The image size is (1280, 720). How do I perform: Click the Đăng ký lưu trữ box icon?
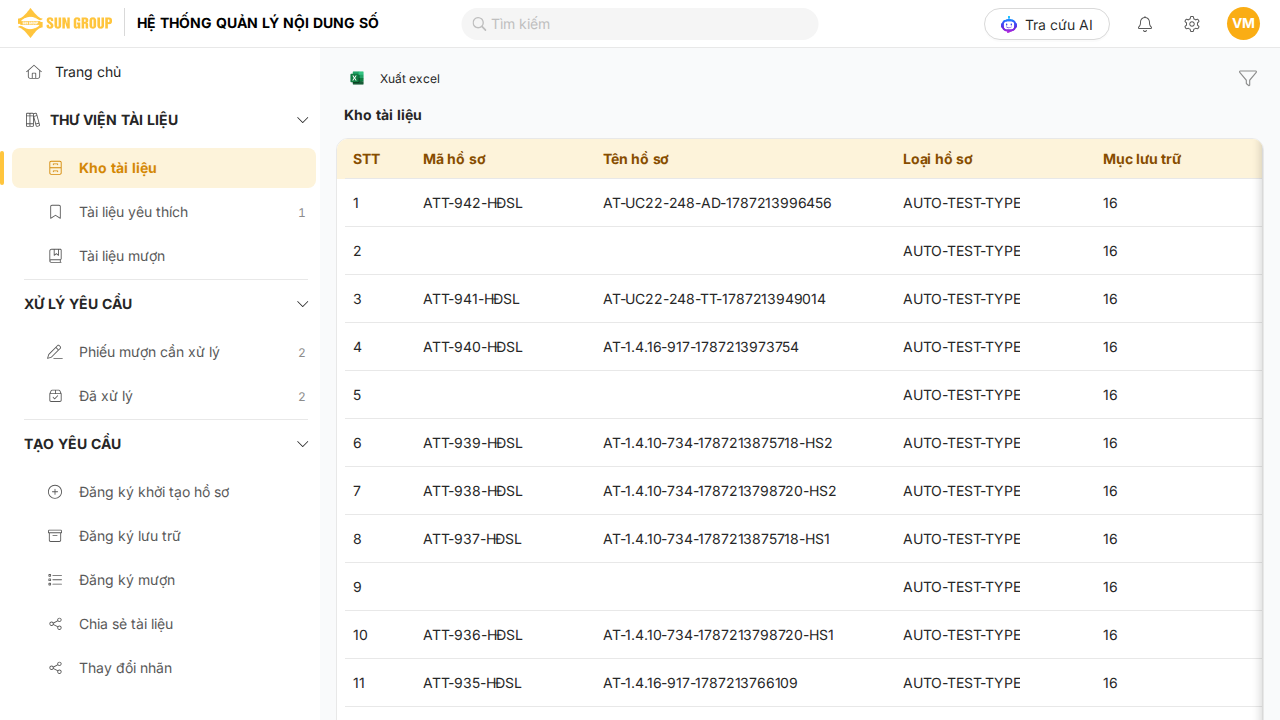(x=55, y=536)
